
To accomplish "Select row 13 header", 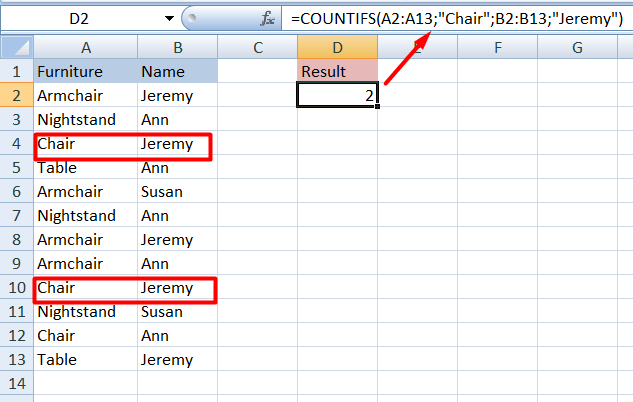I will point(17,360).
